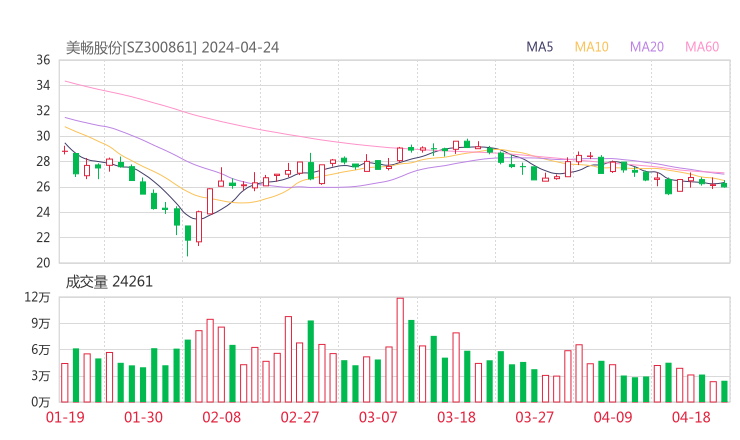The width and height of the screenshot is (740, 440).
Task: Click the 01-30 date axis label
Action: (143, 417)
